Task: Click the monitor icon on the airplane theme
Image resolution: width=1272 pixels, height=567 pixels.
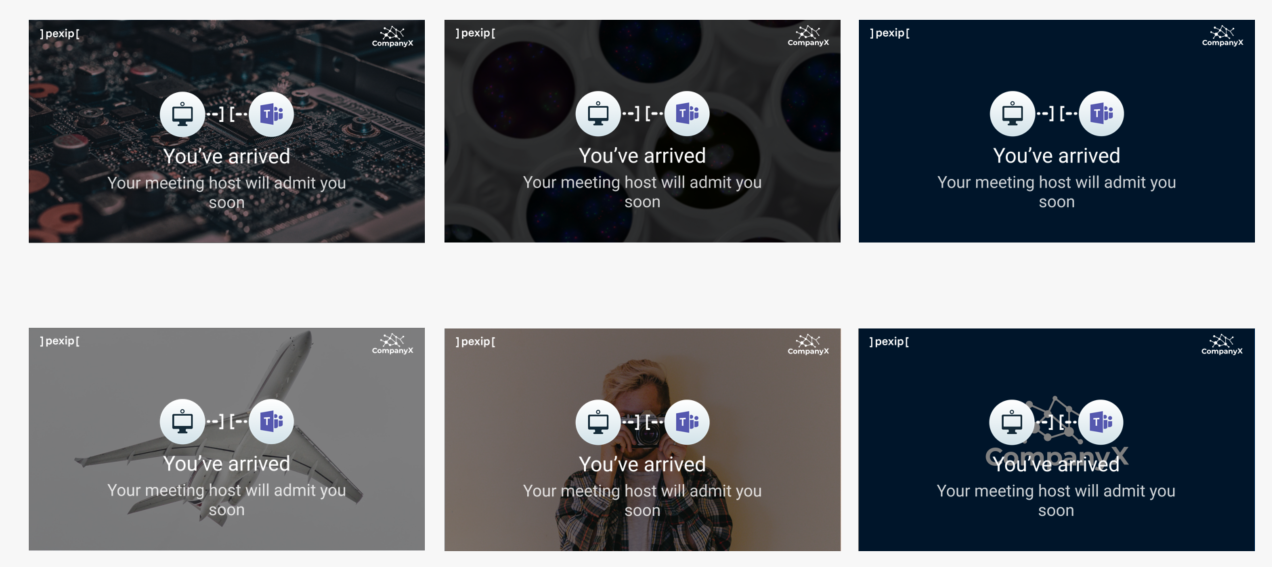Action: point(182,422)
